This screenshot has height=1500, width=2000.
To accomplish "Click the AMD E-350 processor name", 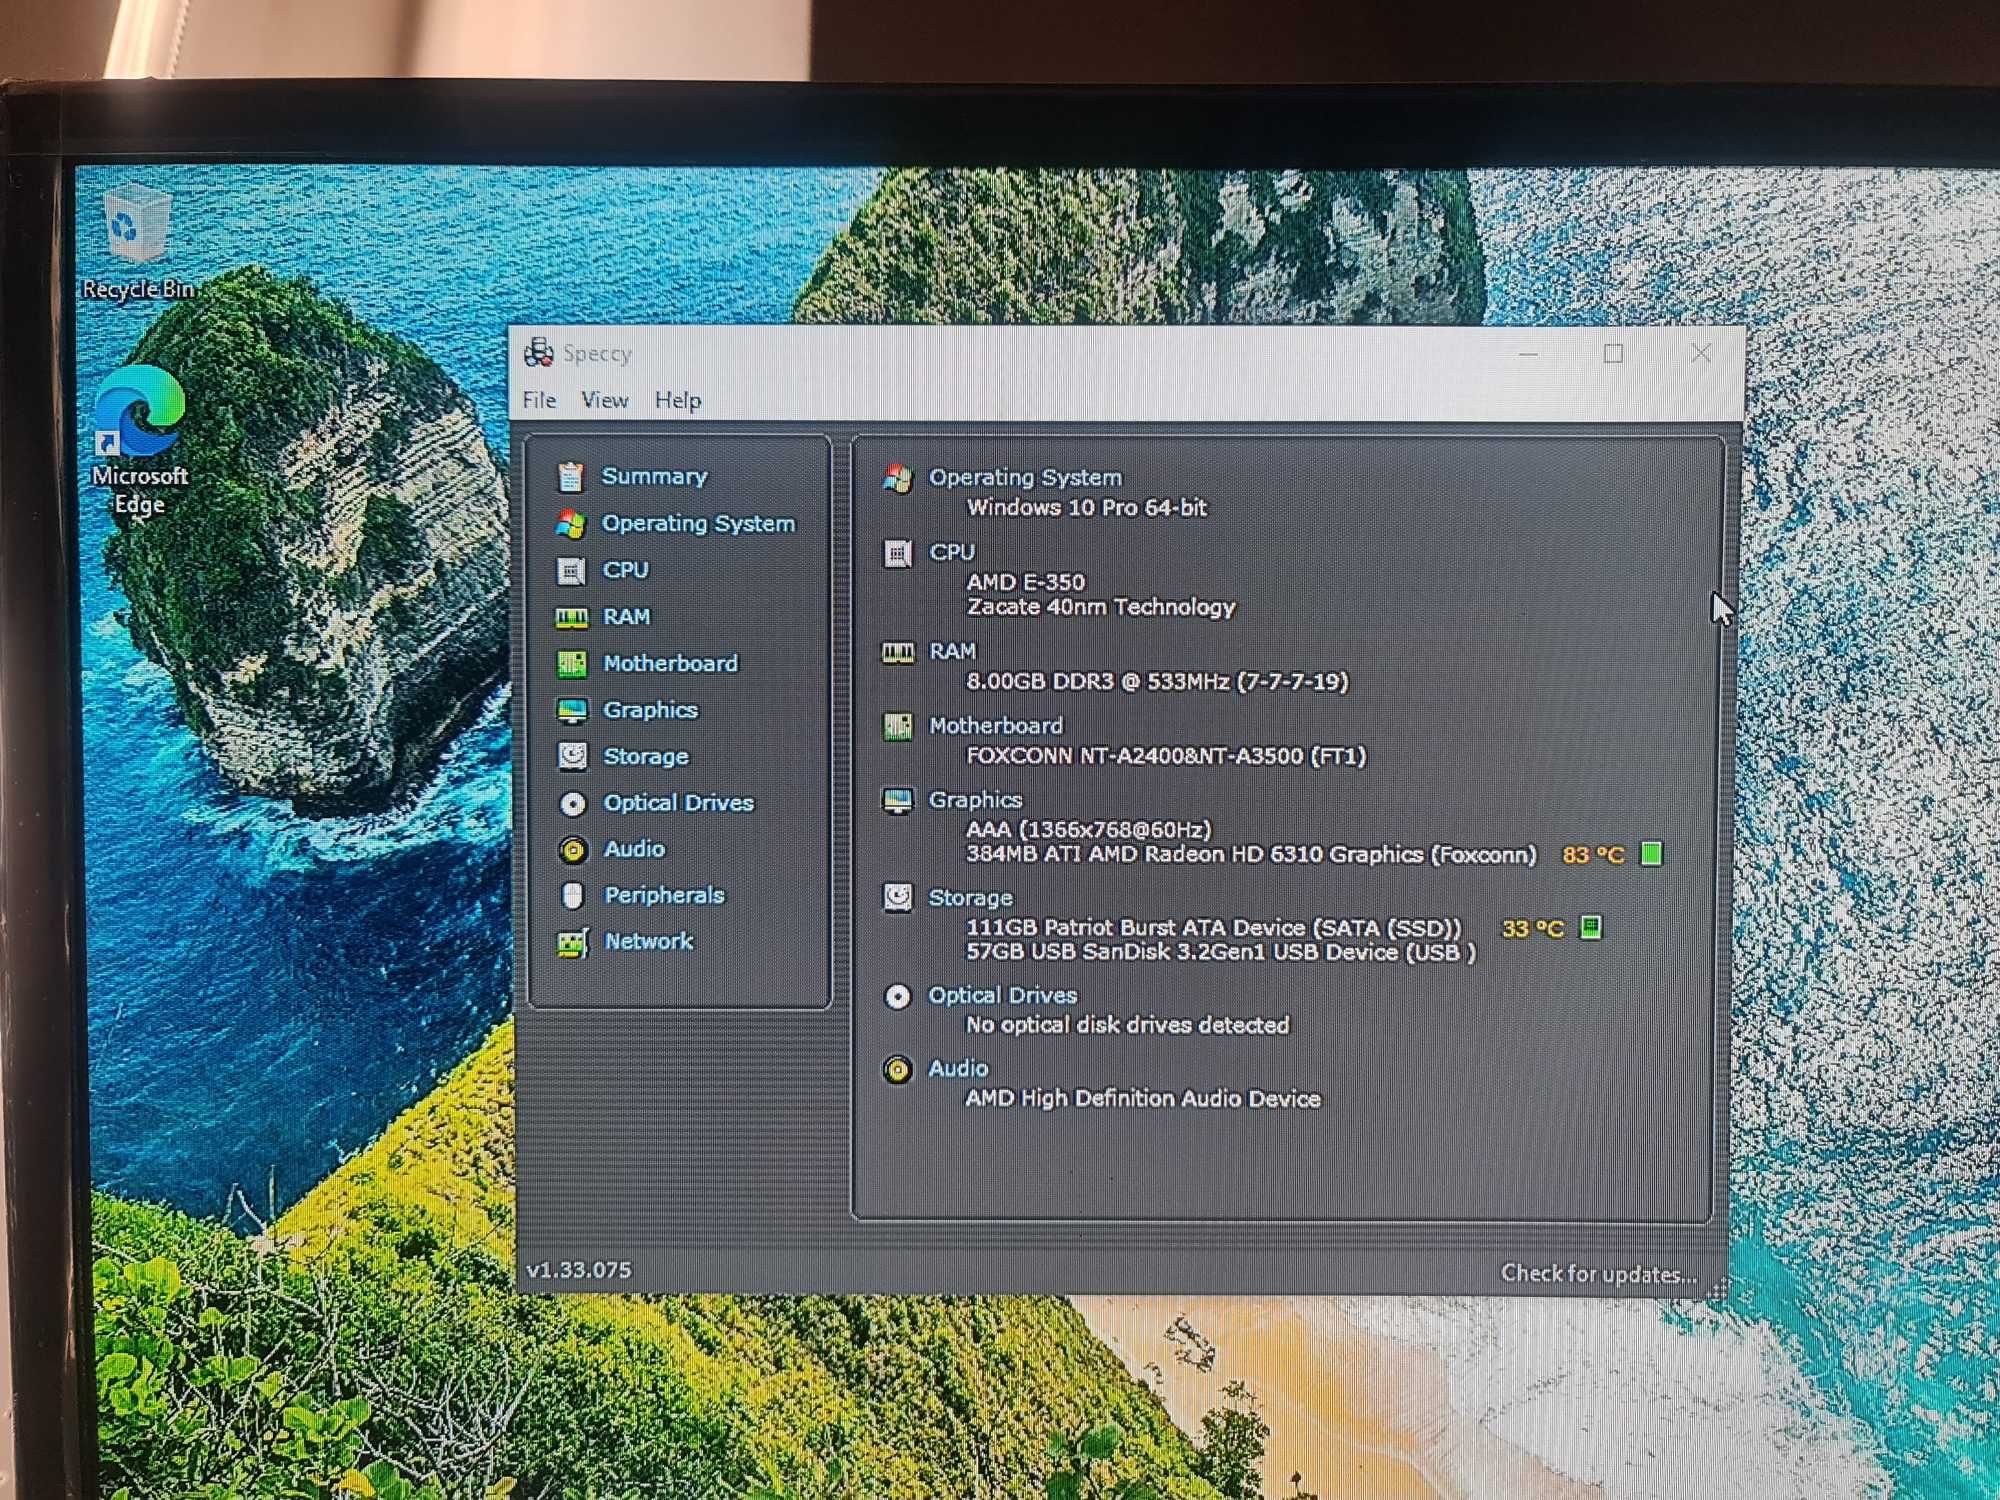I will [x=1025, y=581].
